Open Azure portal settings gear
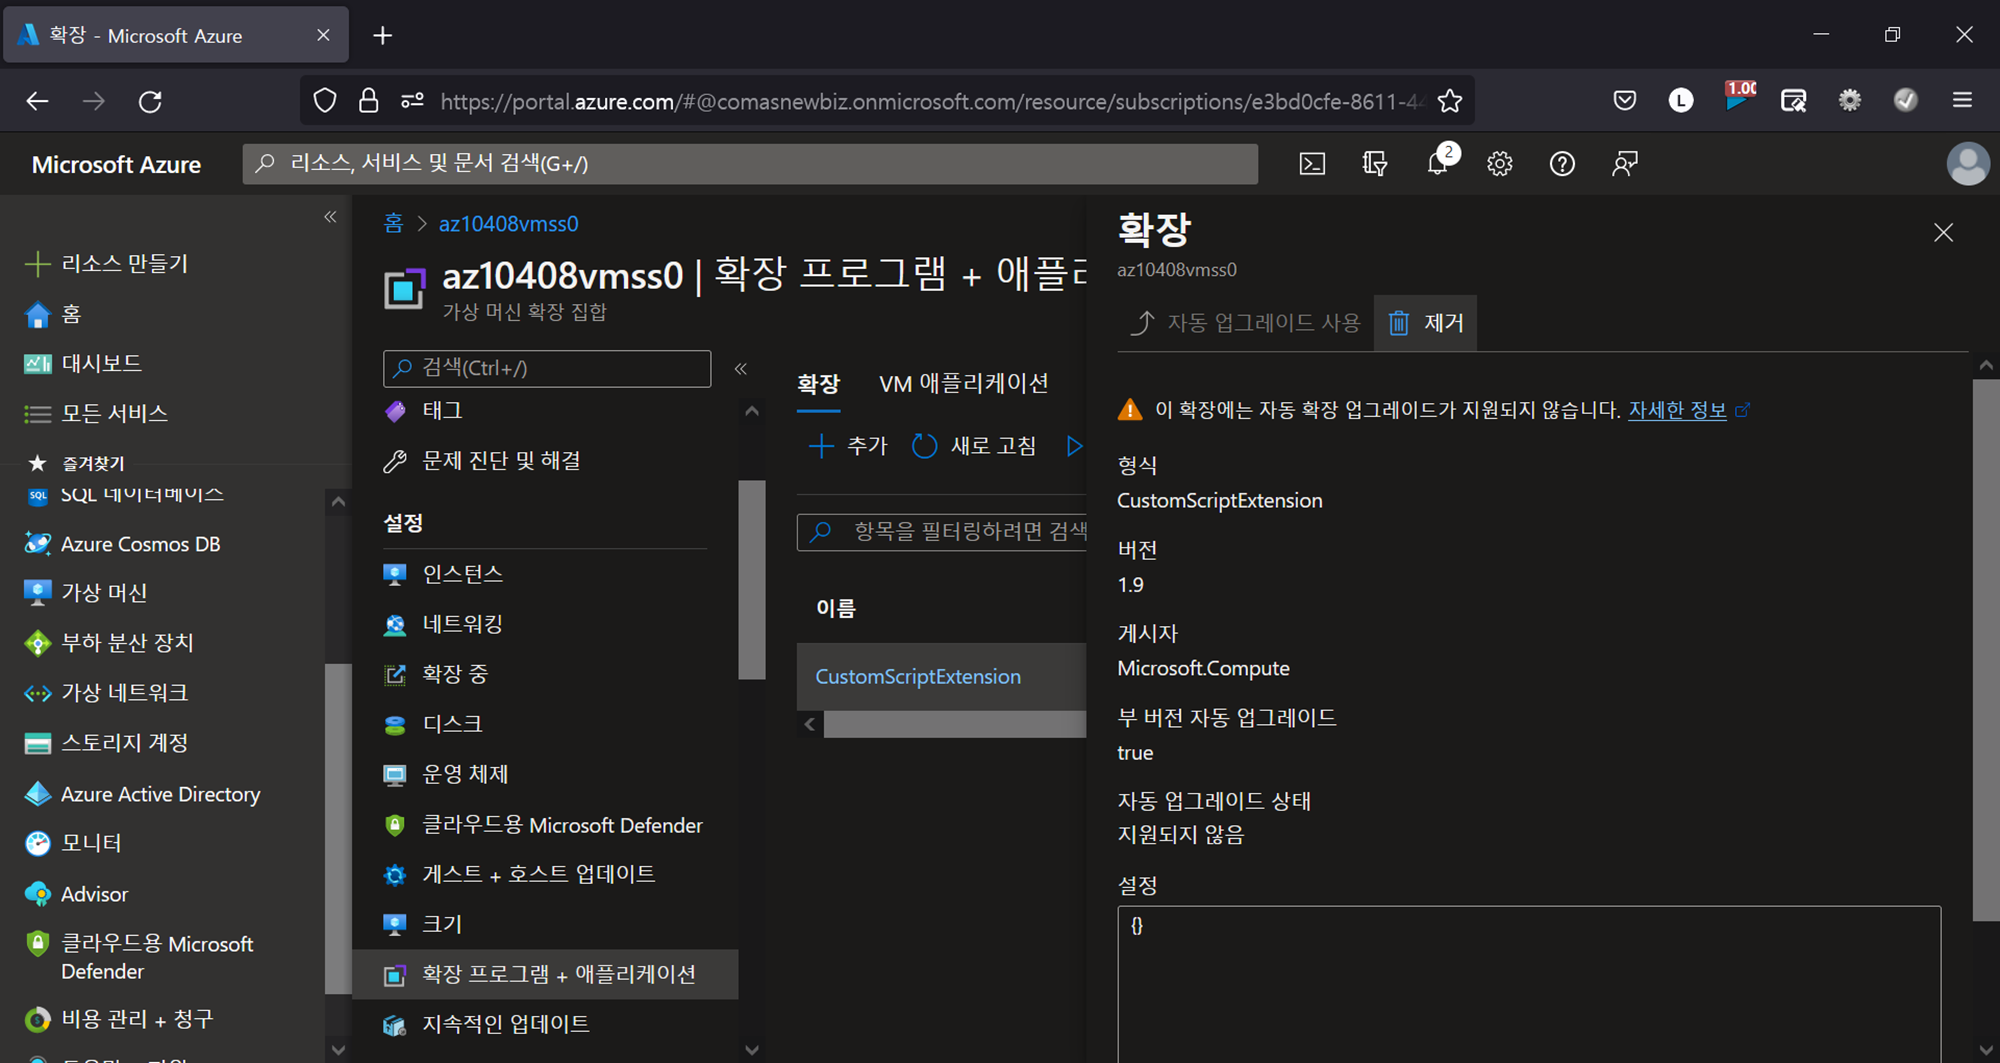This screenshot has height=1063, width=2000. [1500, 164]
